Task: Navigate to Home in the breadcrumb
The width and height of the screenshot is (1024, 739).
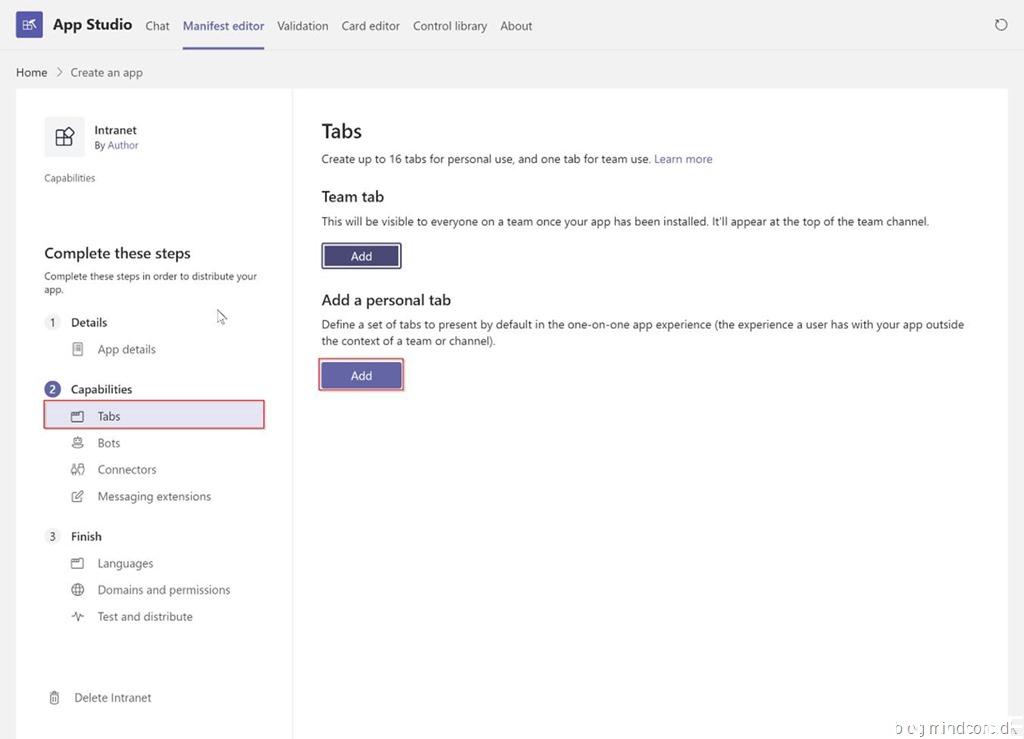Action: pos(32,72)
